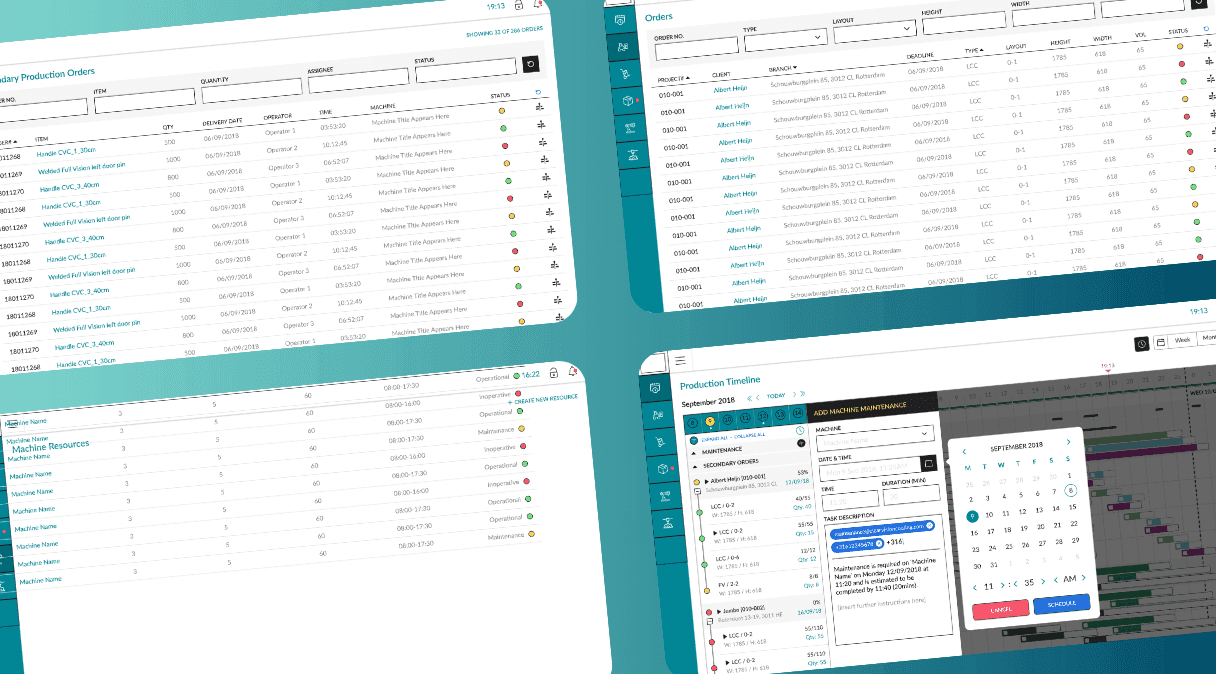Viewport: 1216px width, 674px height.
Task: Remove the email address chip in Task Description
Action: (929, 526)
